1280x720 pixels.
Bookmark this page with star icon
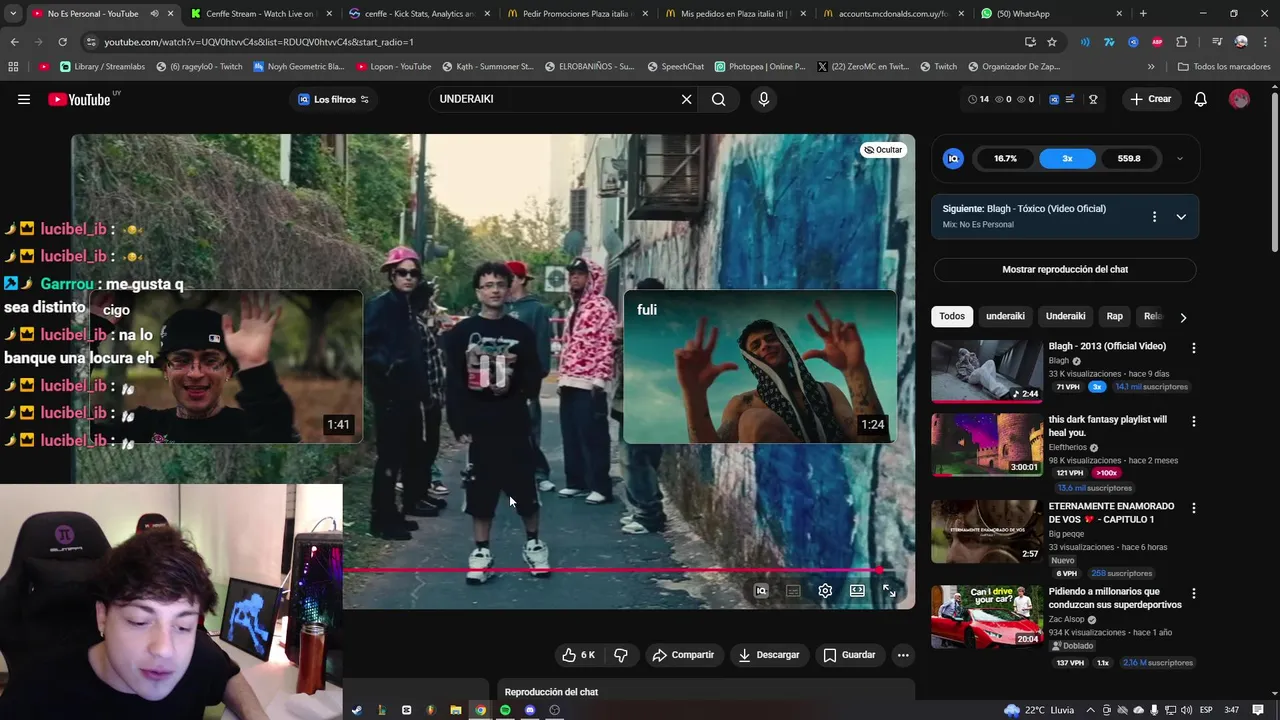click(x=1052, y=42)
